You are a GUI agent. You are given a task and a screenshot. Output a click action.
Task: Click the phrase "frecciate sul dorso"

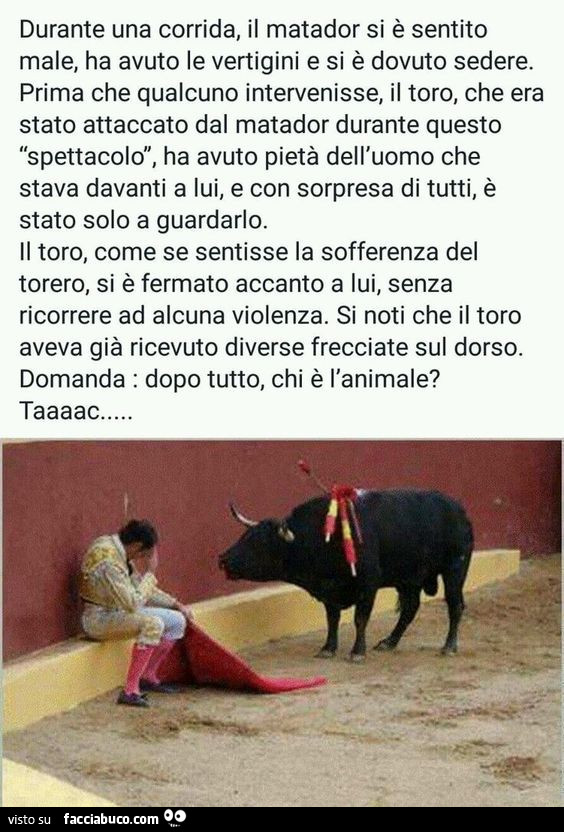click(417, 347)
